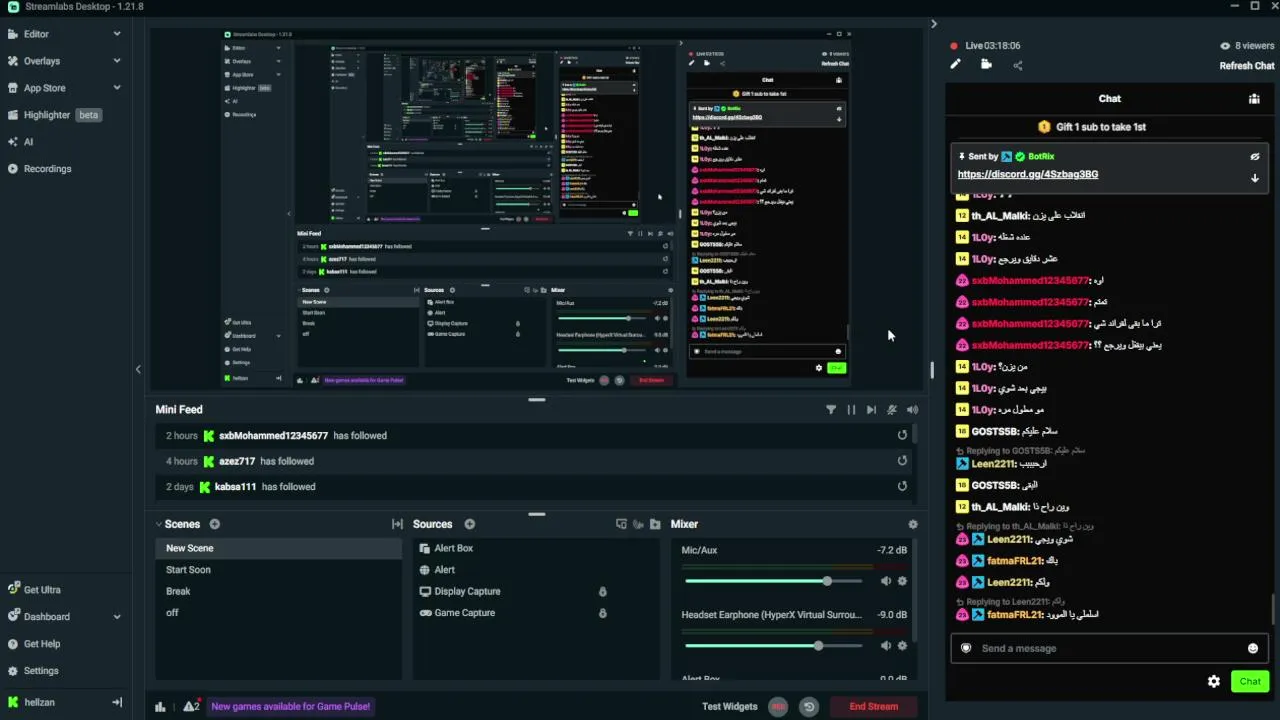Open Headset Earphone settings gear
Viewport: 1280px width, 720px height.
pyautogui.click(x=902, y=646)
